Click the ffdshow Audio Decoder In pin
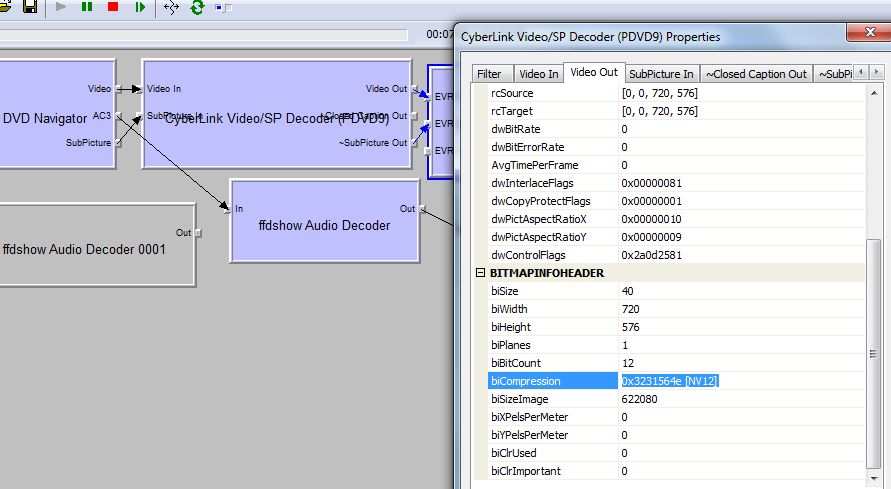This screenshot has height=489, width=891. 227,209
